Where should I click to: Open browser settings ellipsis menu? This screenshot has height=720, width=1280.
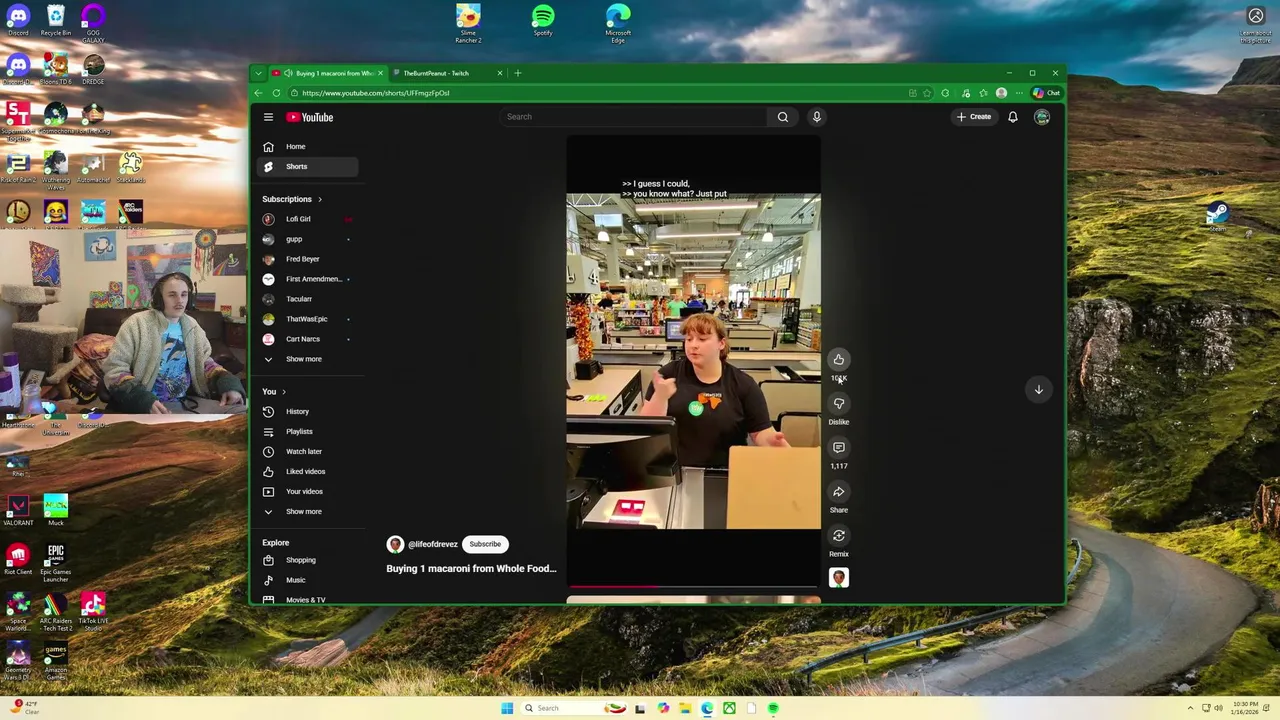(1019, 93)
